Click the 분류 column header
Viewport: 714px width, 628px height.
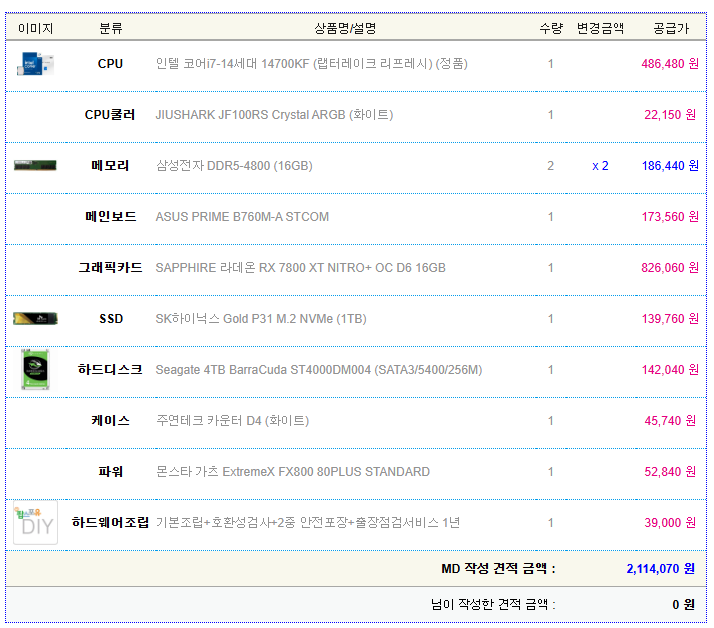click(111, 29)
